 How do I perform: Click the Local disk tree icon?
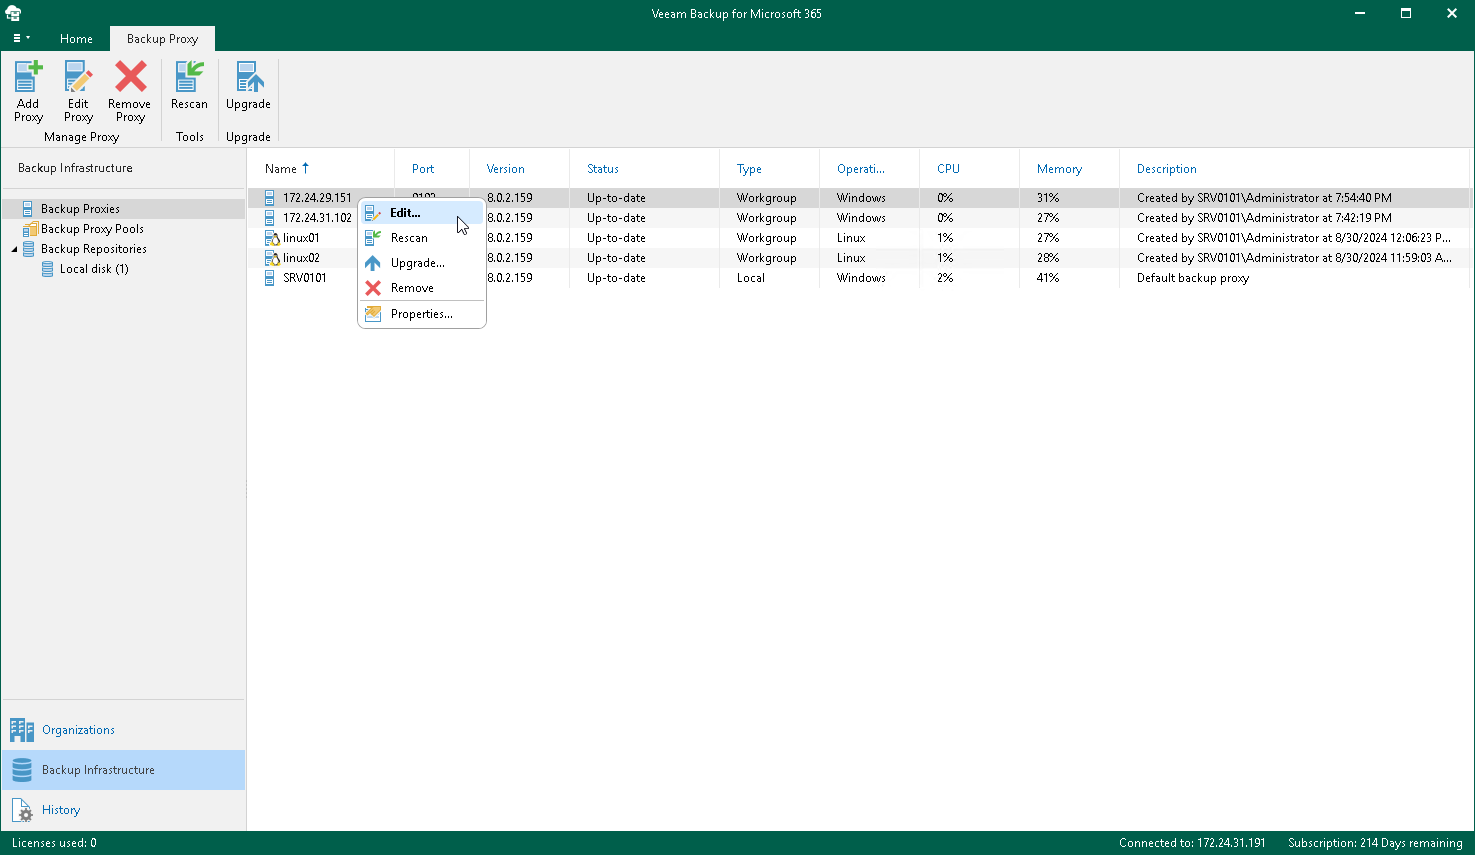coord(48,269)
